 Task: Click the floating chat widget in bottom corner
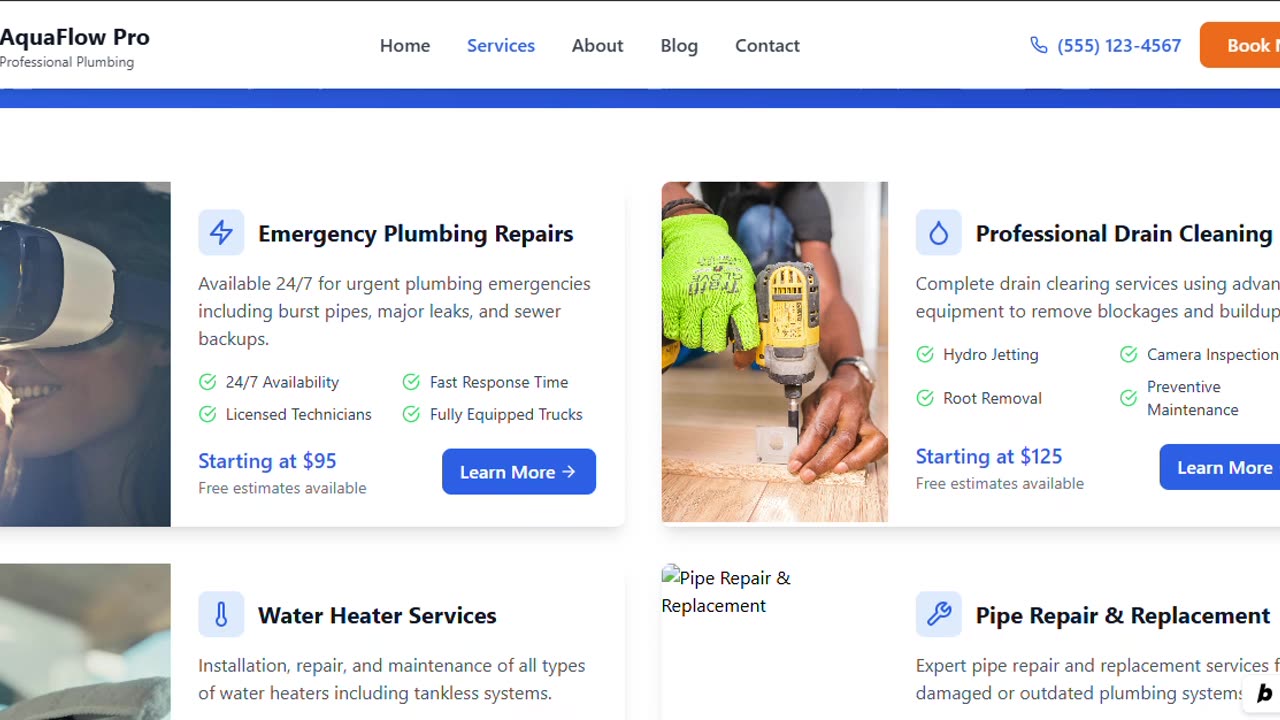point(1262,693)
